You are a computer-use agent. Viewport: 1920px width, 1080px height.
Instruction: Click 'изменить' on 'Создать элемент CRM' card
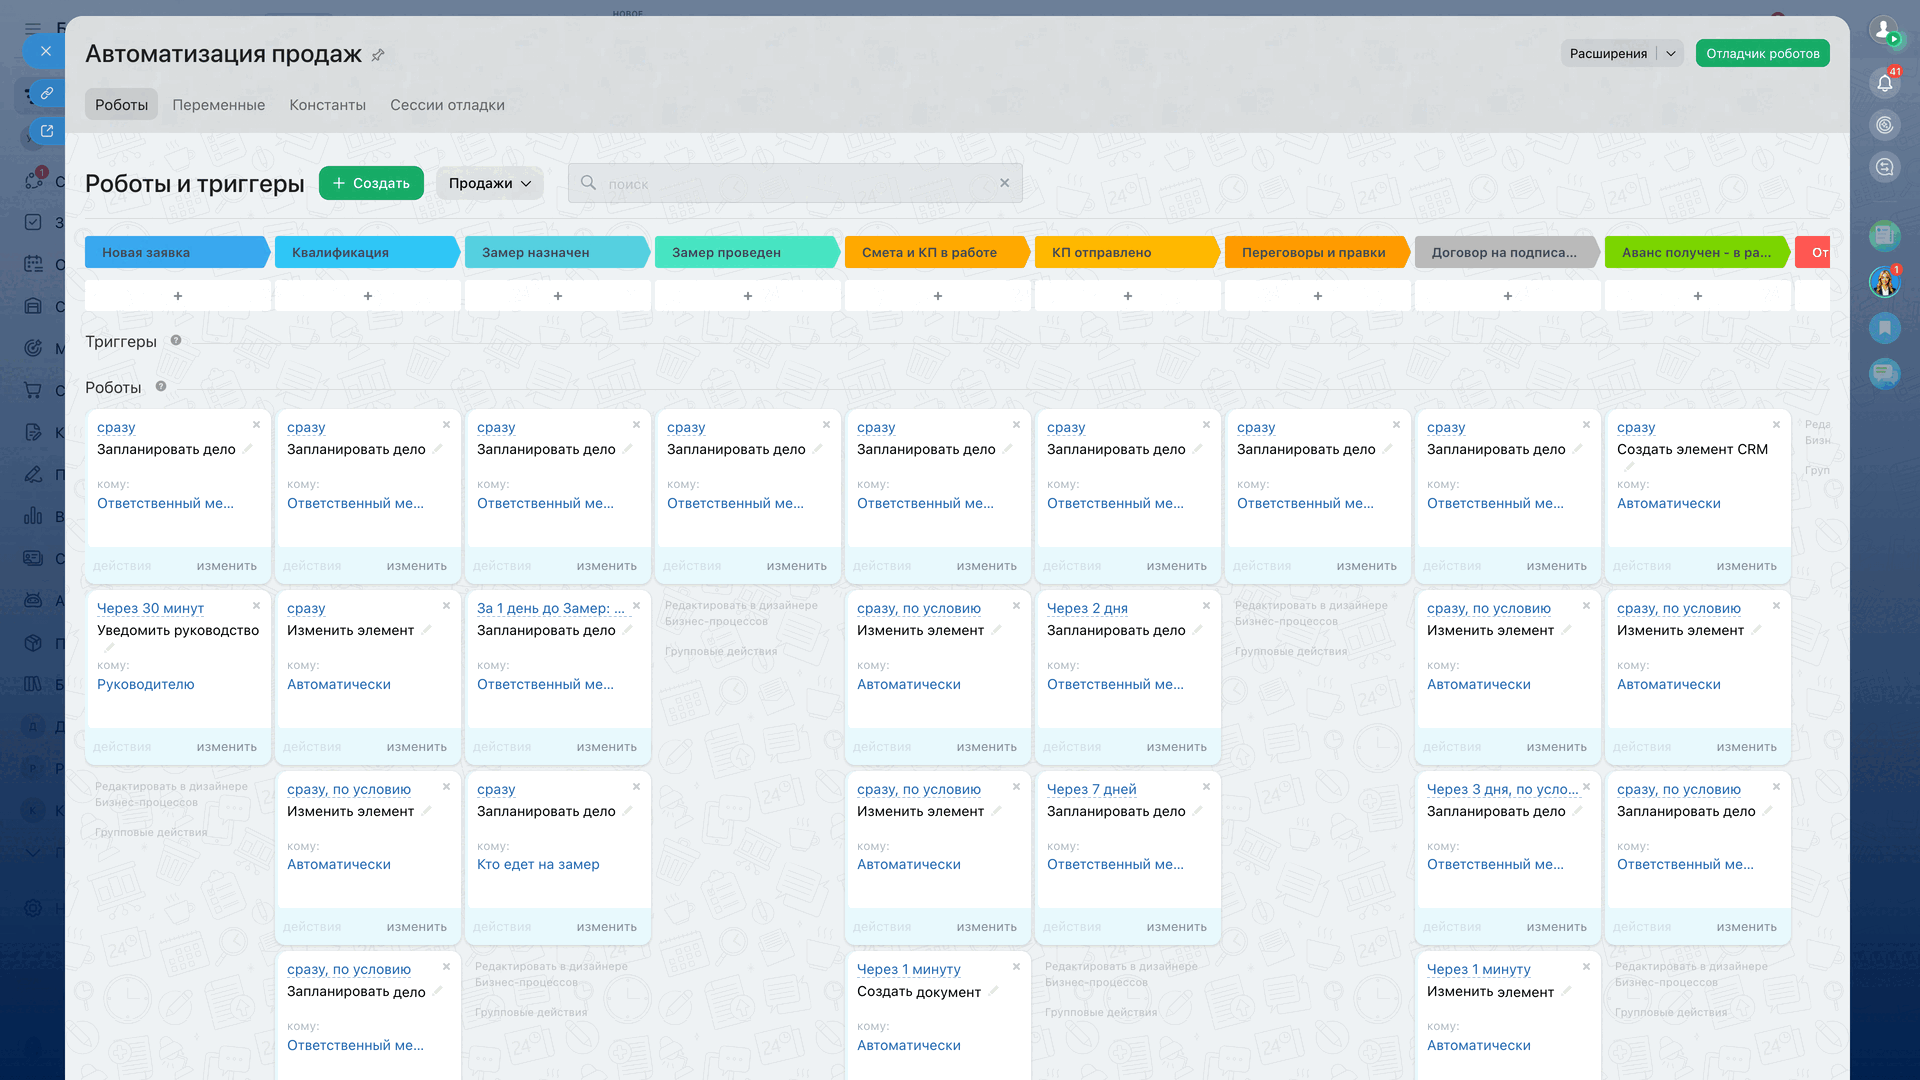pyautogui.click(x=1747, y=566)
